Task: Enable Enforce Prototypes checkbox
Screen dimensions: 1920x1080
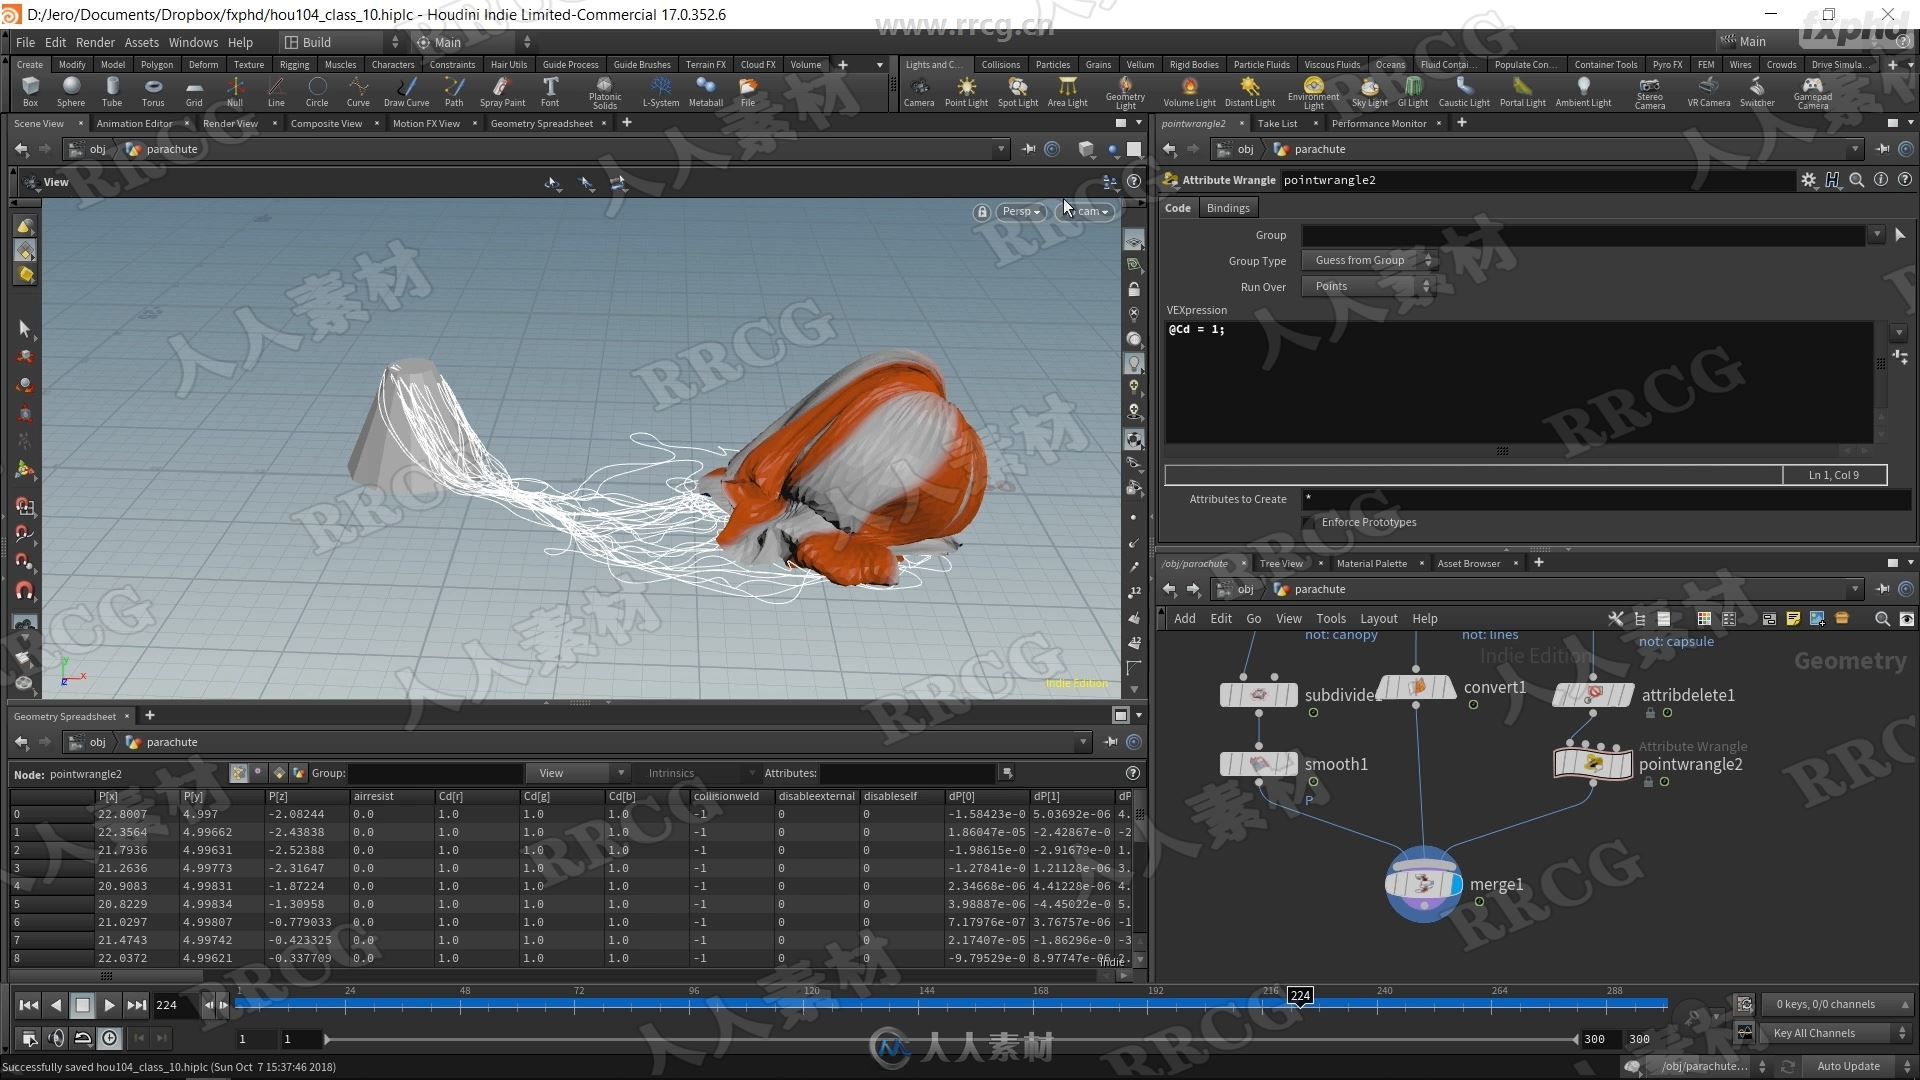Action: pyautogui.click(x=1309, y=522)
